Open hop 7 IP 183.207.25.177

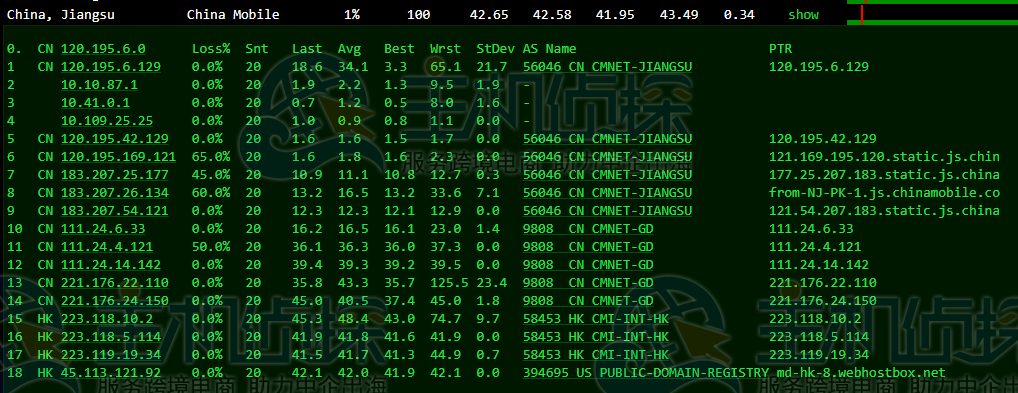(115, 175)
